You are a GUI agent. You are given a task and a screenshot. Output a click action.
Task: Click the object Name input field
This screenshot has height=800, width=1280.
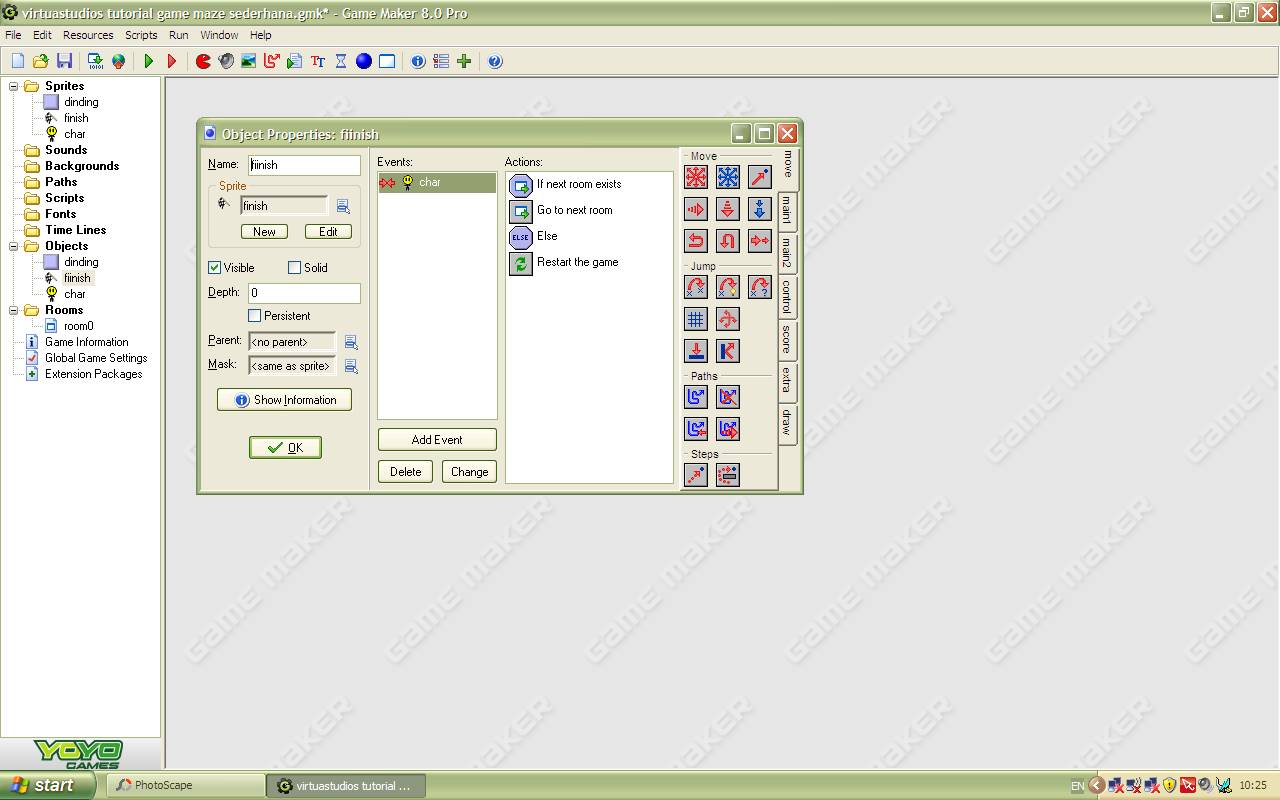304,165
